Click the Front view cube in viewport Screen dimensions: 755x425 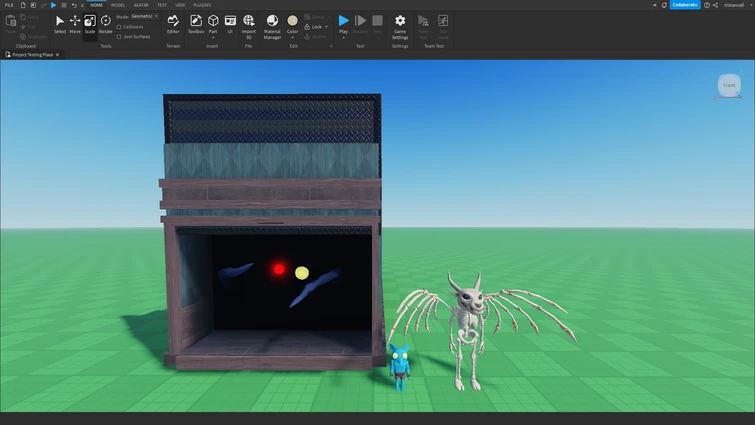tap(728, 86)
